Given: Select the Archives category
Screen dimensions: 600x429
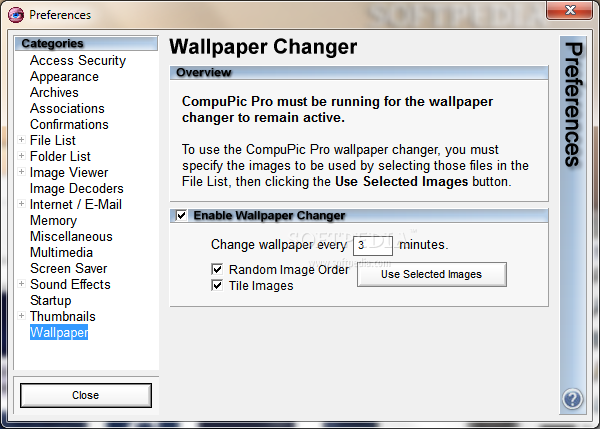Looking at the screenshot, I should [54, 92].
